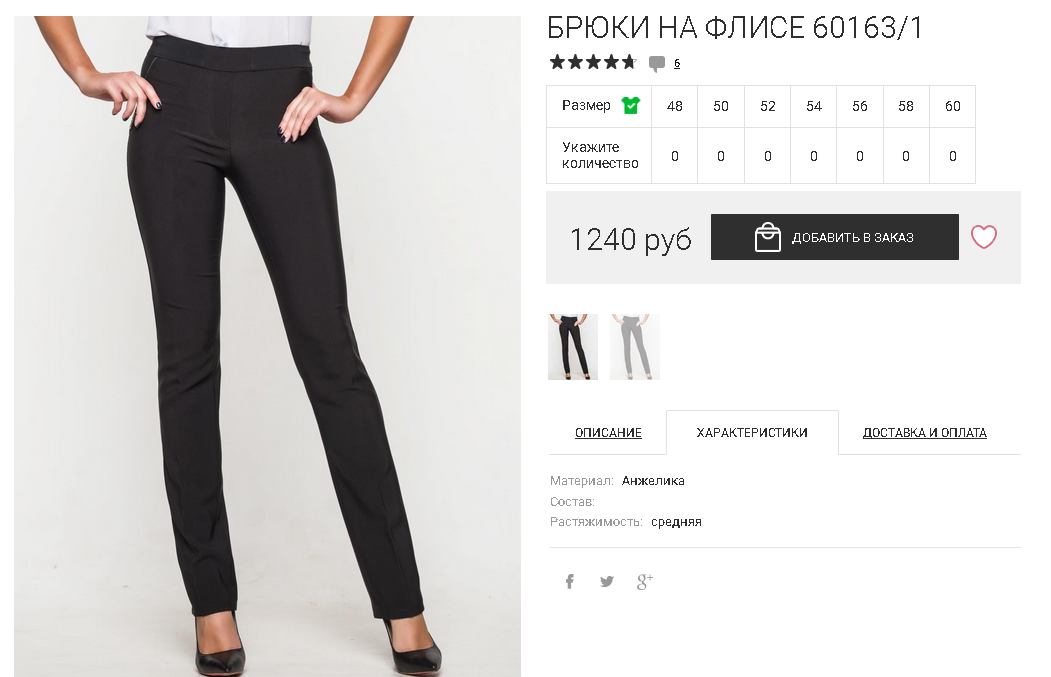Click Добавить в заказ button

point(834,237)
